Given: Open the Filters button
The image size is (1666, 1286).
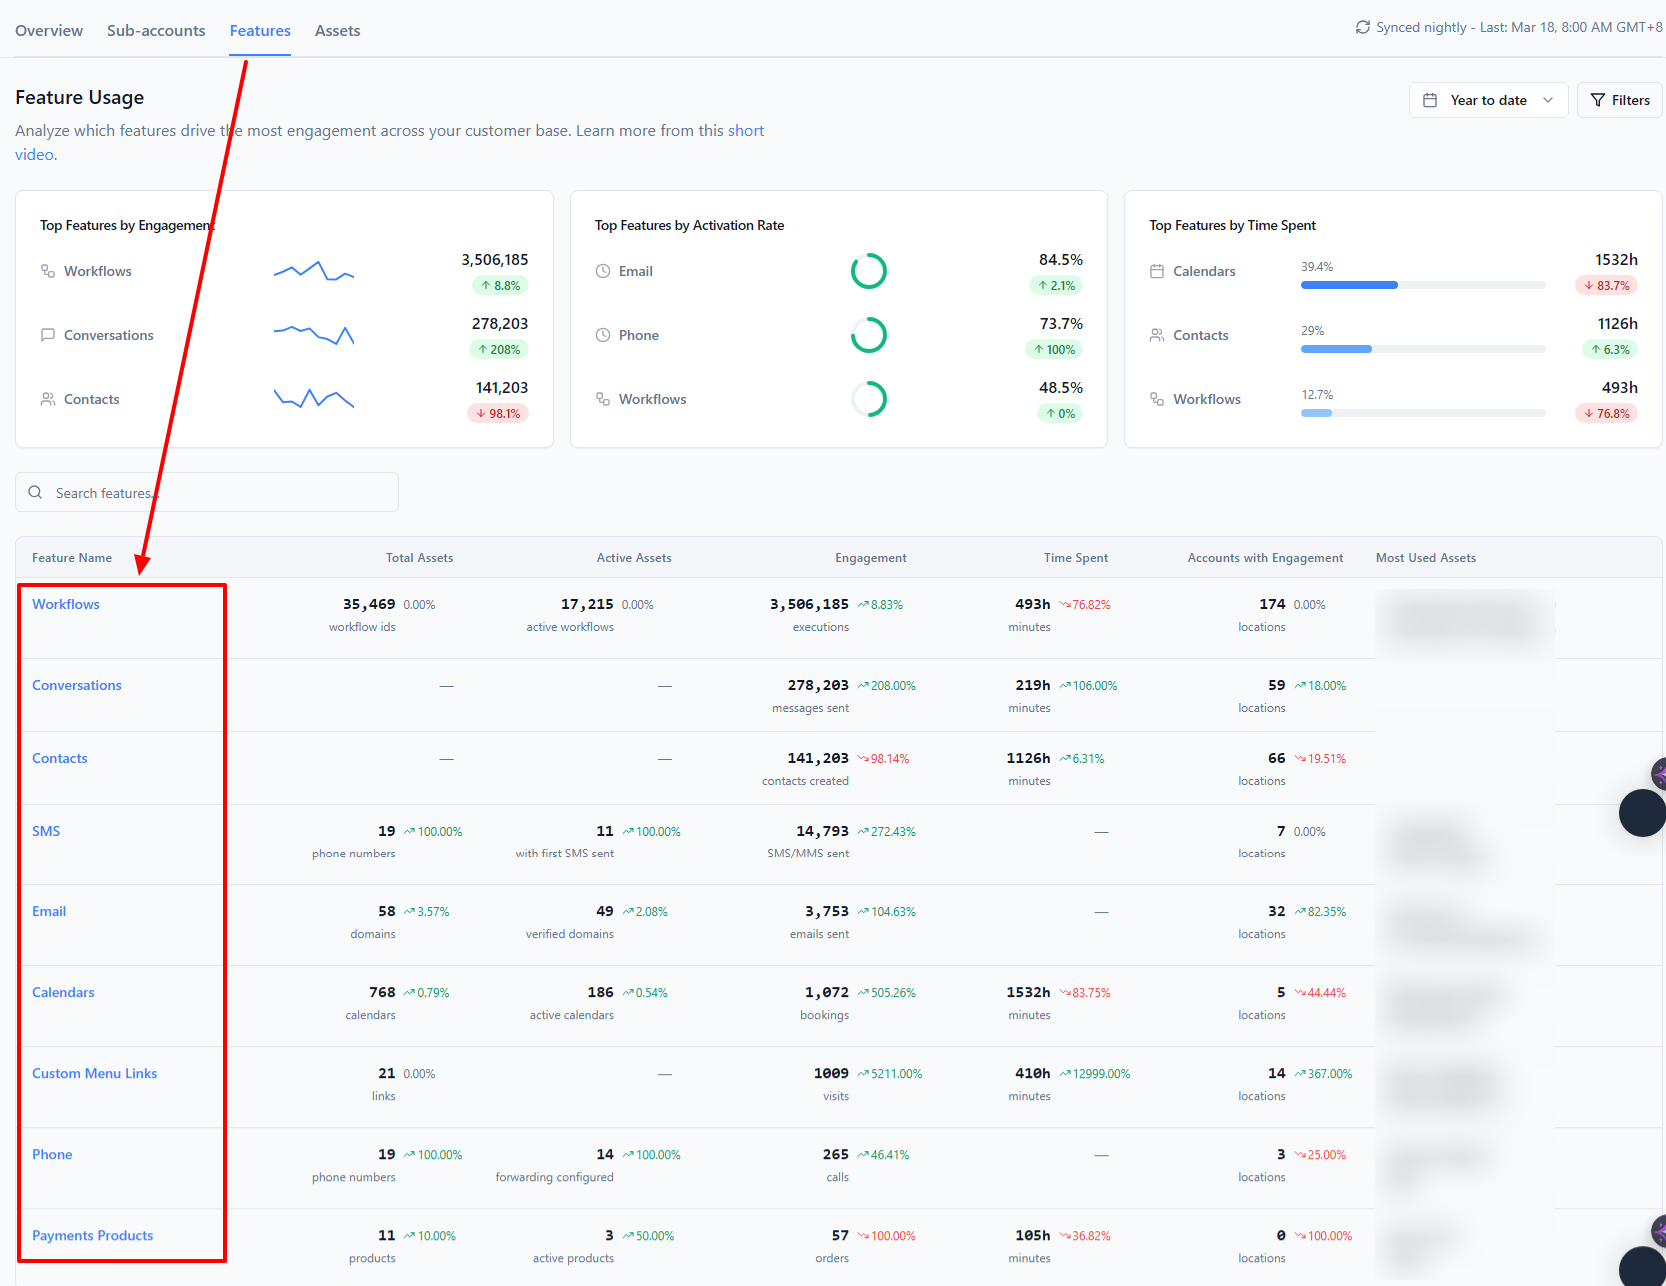Looking at the screenshot, I should 1620,100.
